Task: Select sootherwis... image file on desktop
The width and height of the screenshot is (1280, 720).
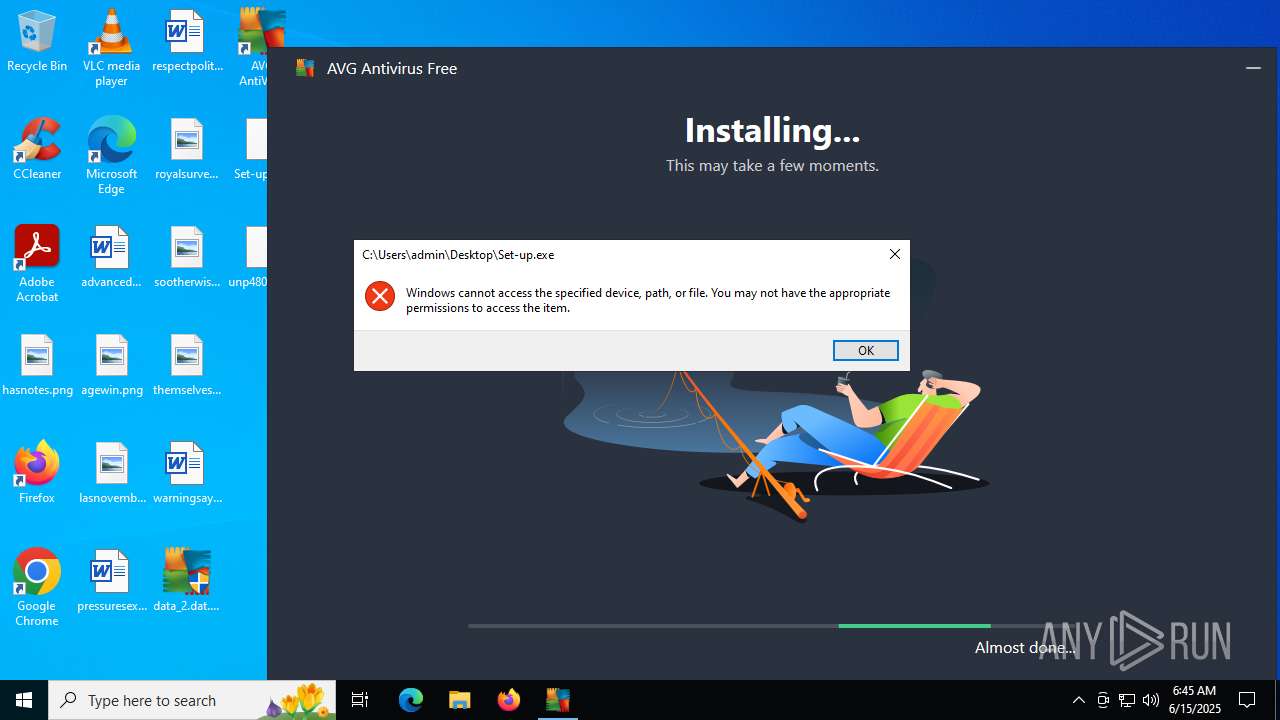Action: click(x=187, y=258)
